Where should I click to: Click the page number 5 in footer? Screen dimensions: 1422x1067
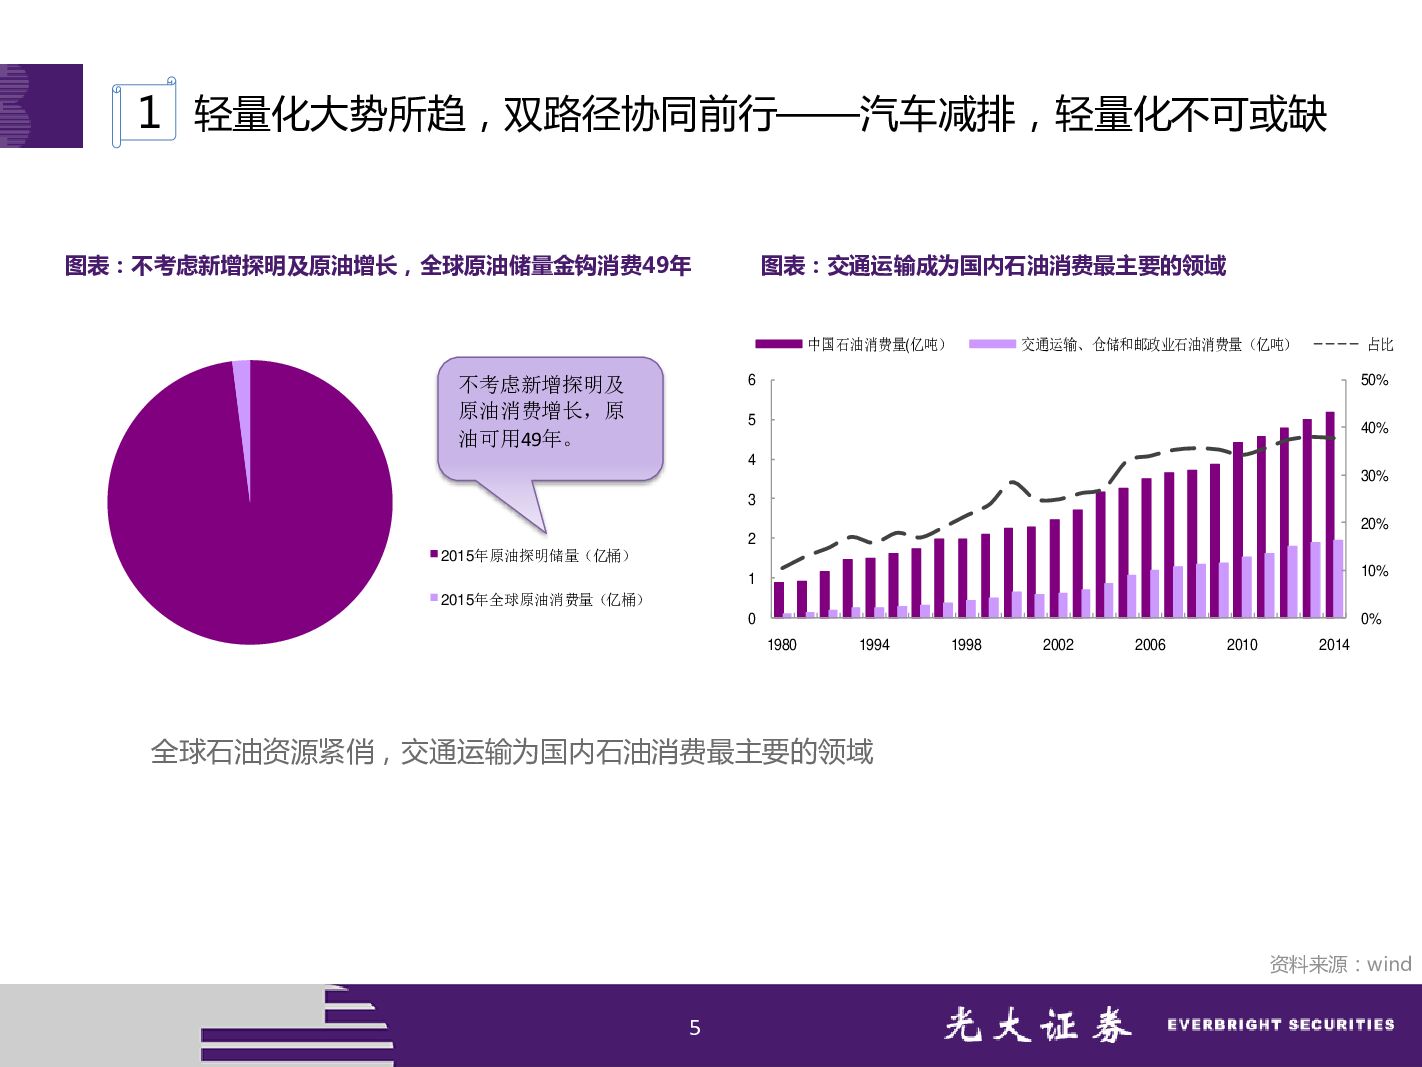(695, 1027)
